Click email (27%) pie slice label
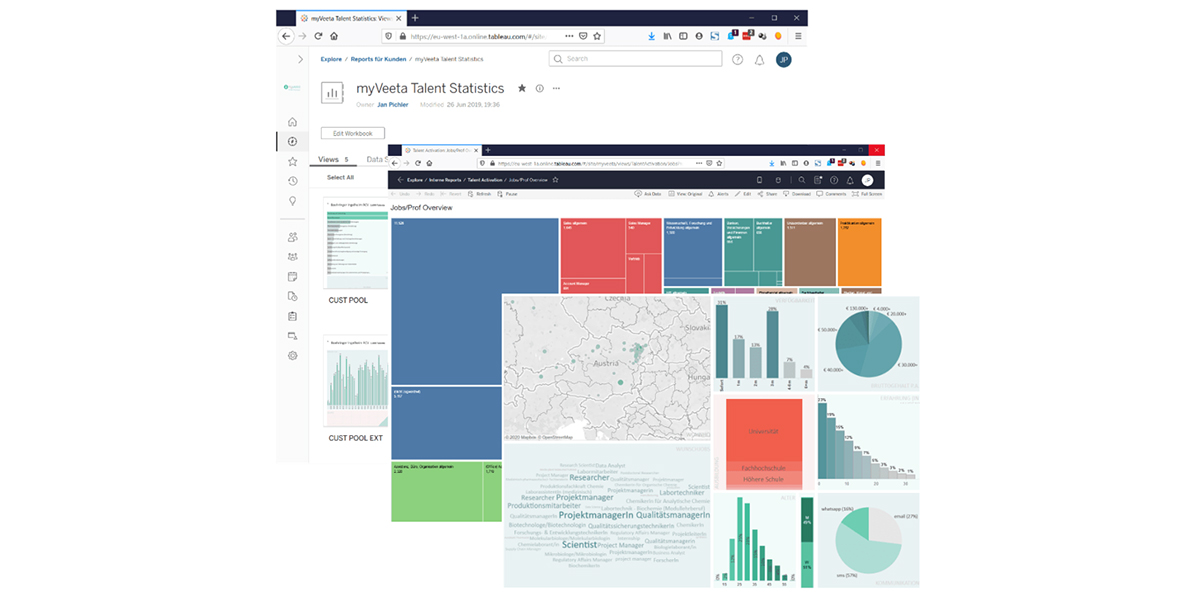This screenshot has width=1200, height=600. point(904,516)
